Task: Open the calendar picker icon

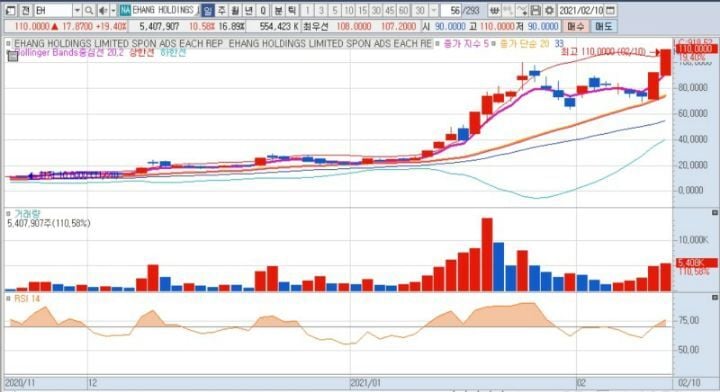Action: [610, 10]
